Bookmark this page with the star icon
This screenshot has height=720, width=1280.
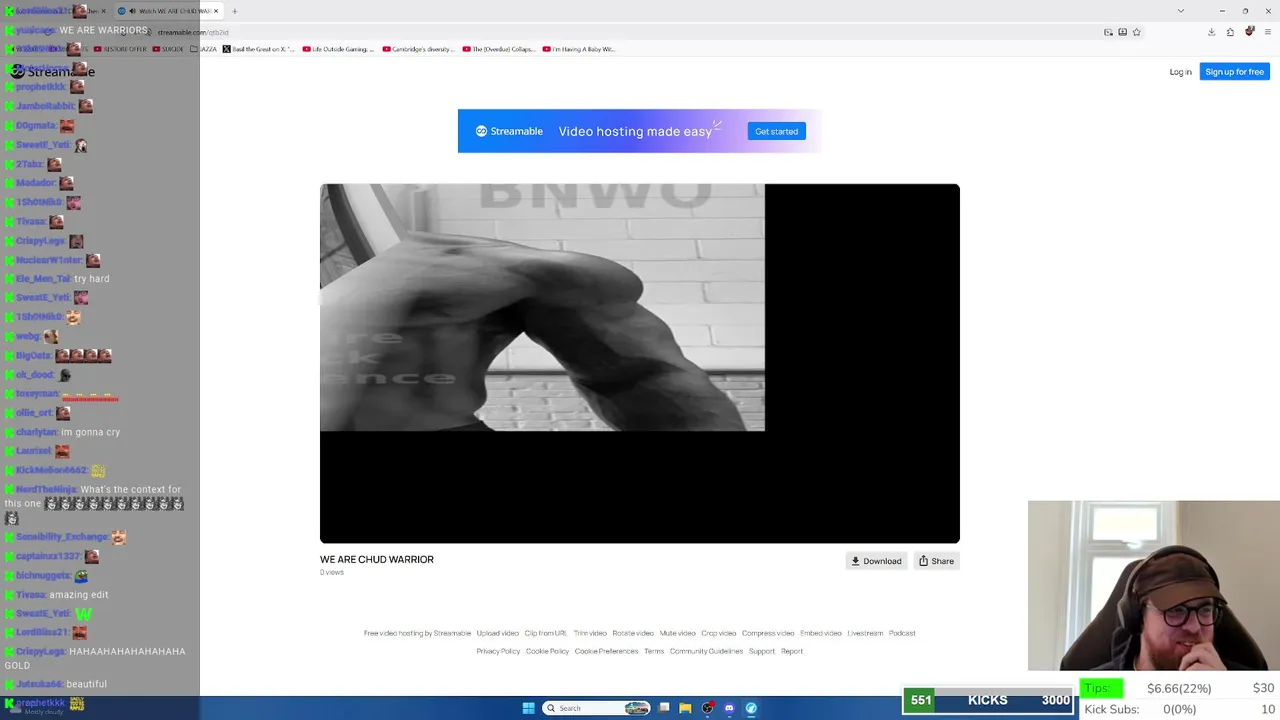point(1136,32)
